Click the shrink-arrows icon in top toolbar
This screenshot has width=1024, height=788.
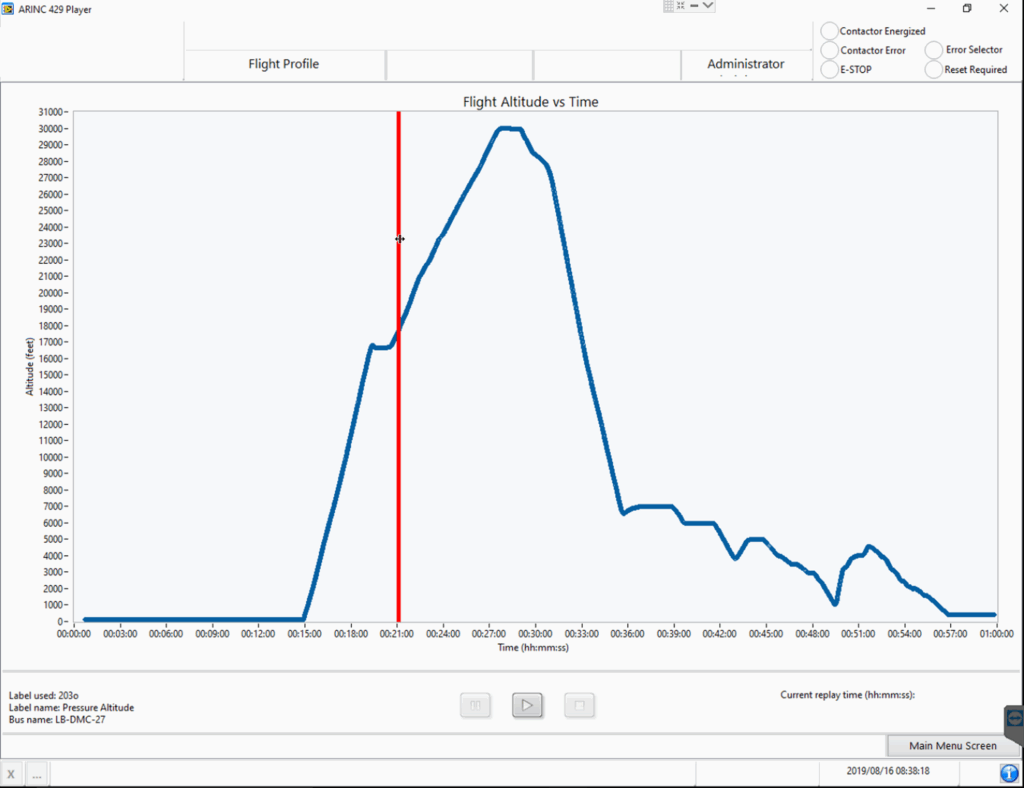[681, 6]
